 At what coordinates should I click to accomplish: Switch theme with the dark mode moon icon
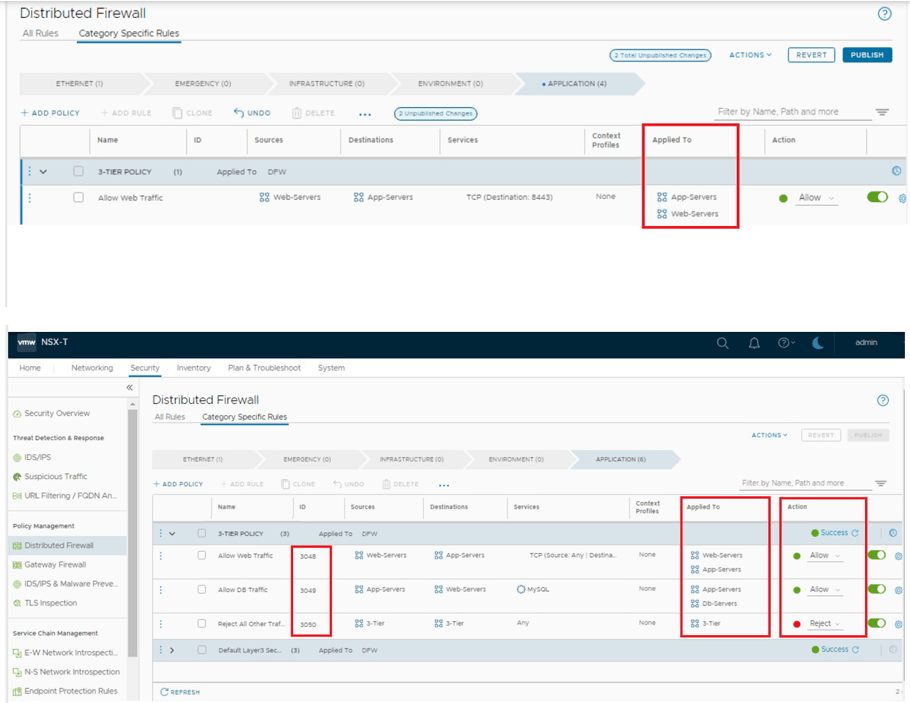[817, 343]
